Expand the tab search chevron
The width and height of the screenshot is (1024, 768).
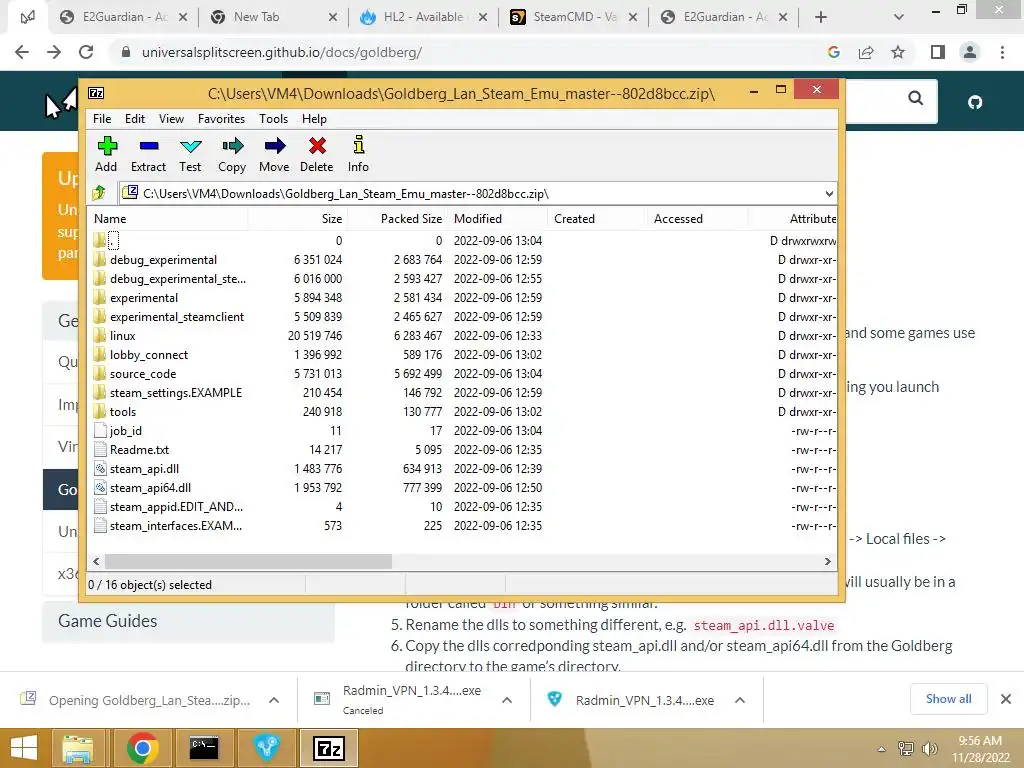click(x=899, y=17)
